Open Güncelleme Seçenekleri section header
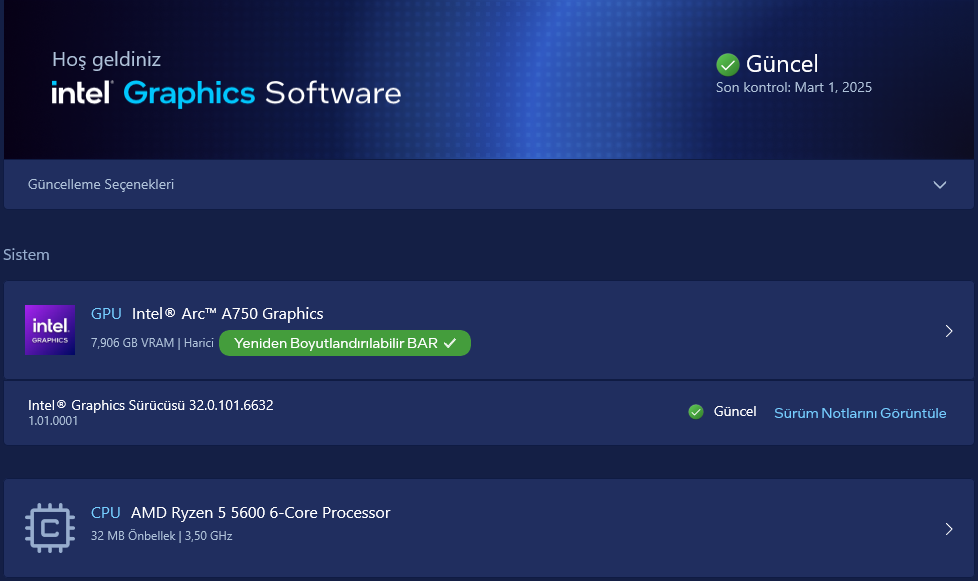This screenshot has height=581, width=978. (x=488, y=185)
